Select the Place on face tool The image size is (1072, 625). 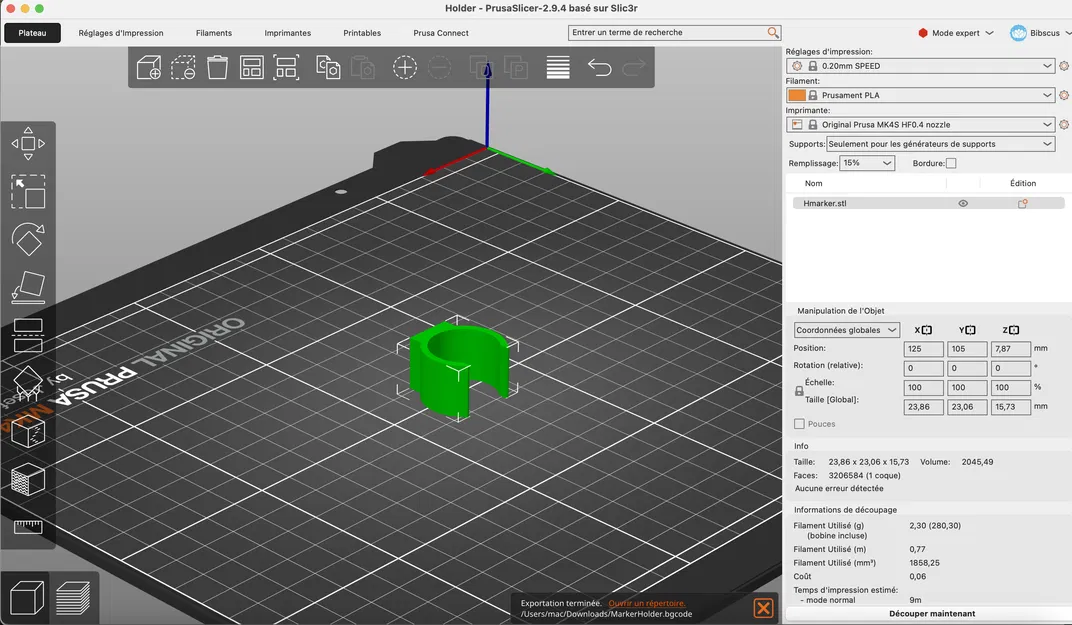point(28,287)
